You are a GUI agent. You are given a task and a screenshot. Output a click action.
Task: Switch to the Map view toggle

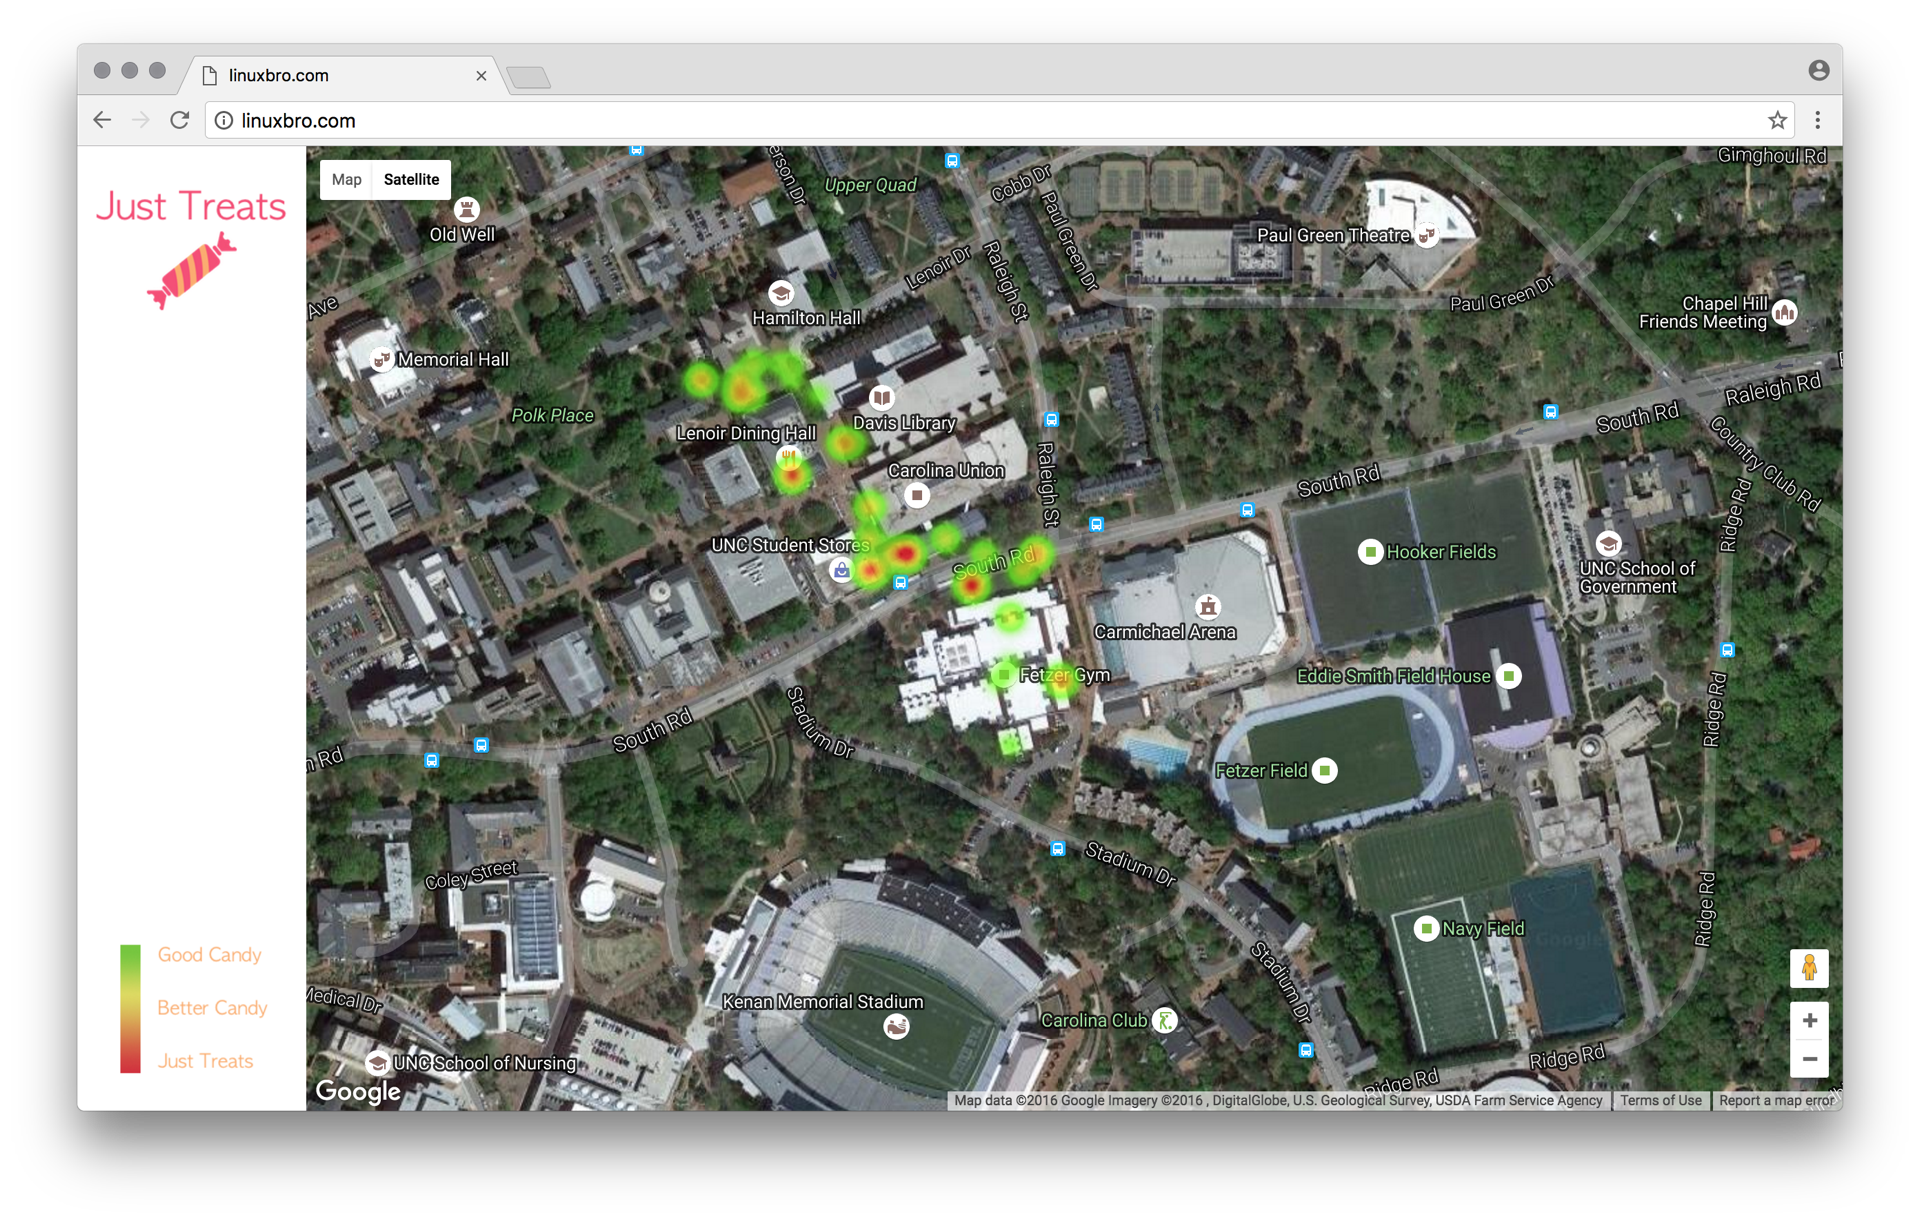click(x=346, y=180)
